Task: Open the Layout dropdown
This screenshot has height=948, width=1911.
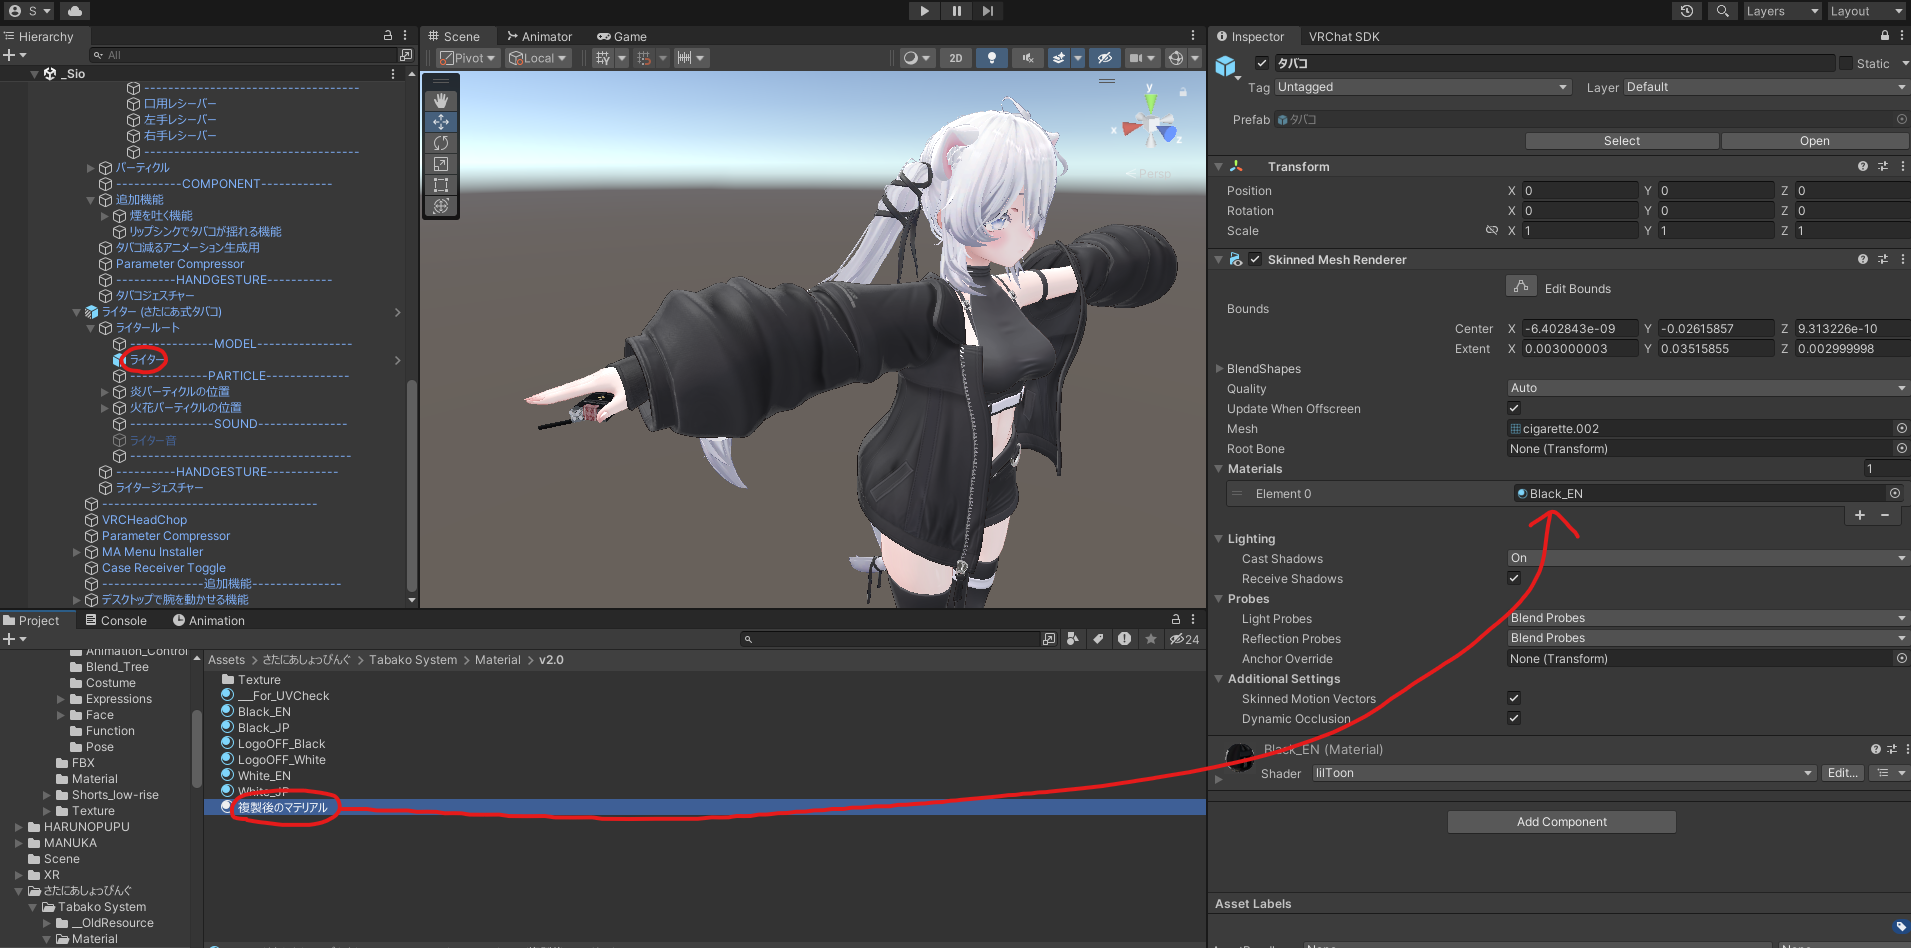Action: coord(1866,11)
